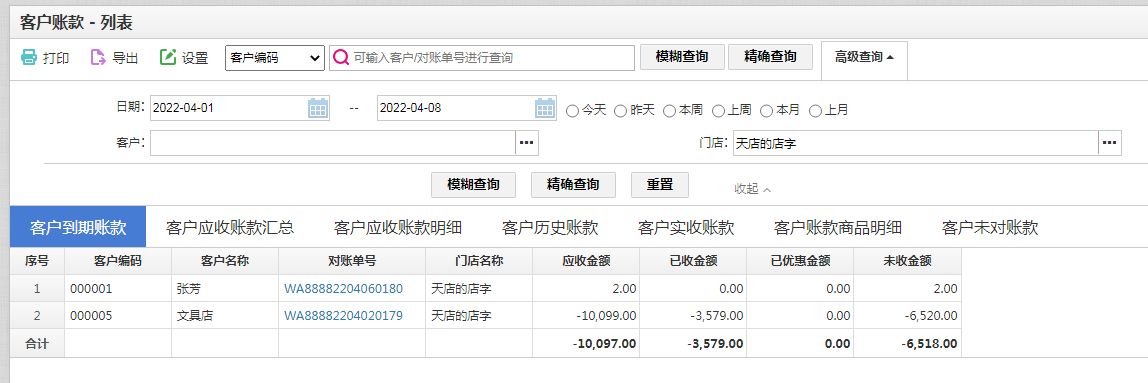The height and width of the screenshot is (383, 1148).
Task: Switch to the 客户实收账款 tab
Action: pos(686,227)
